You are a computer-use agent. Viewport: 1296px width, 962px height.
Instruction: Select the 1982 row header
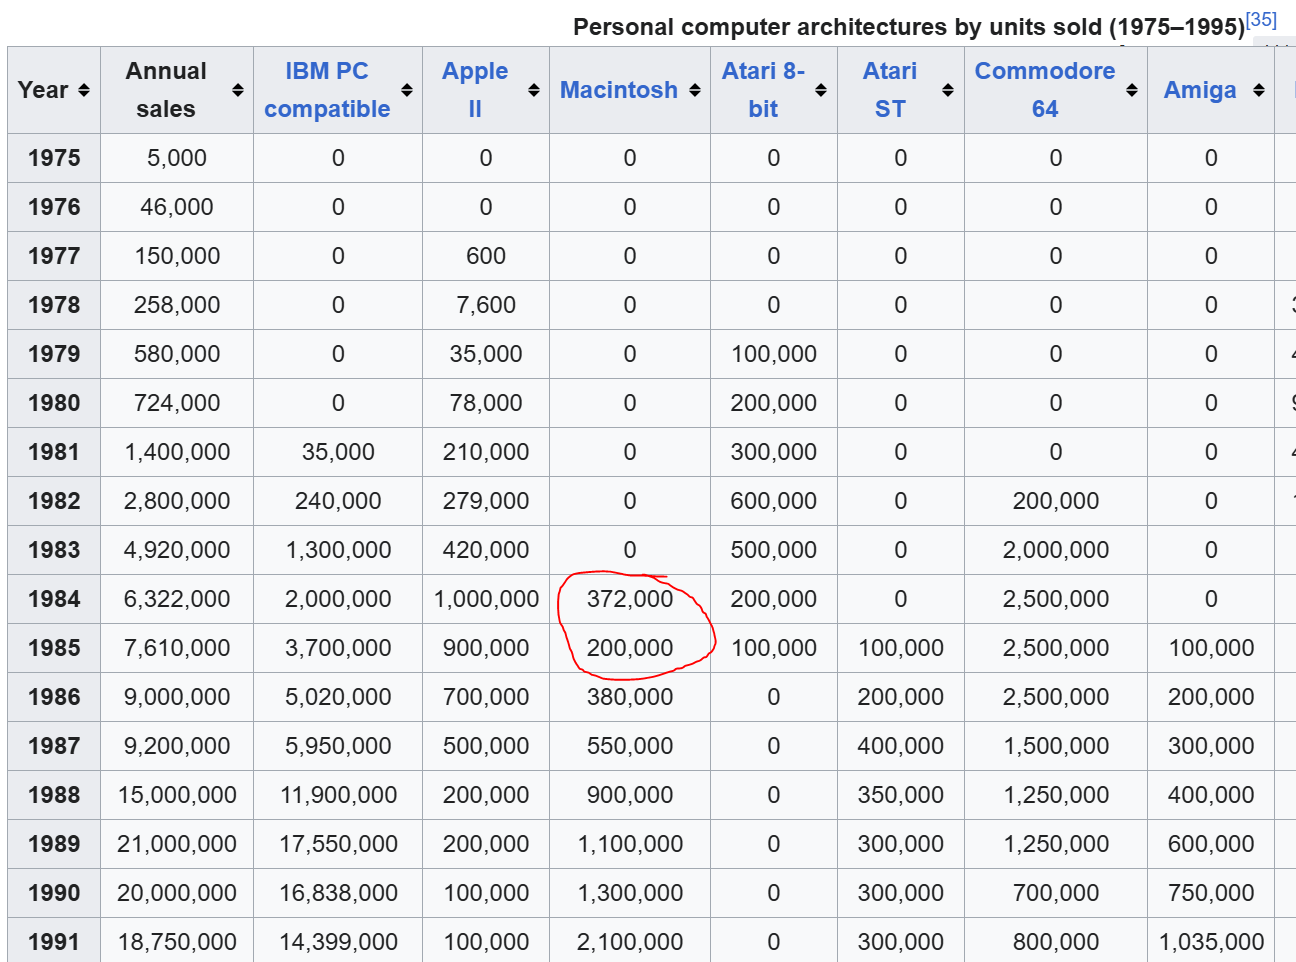tap(54, 501)
